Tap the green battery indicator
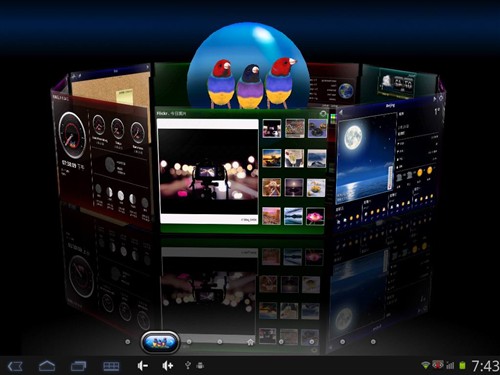The height and width of the screenshot is (375, 500). tap(462, 366)
